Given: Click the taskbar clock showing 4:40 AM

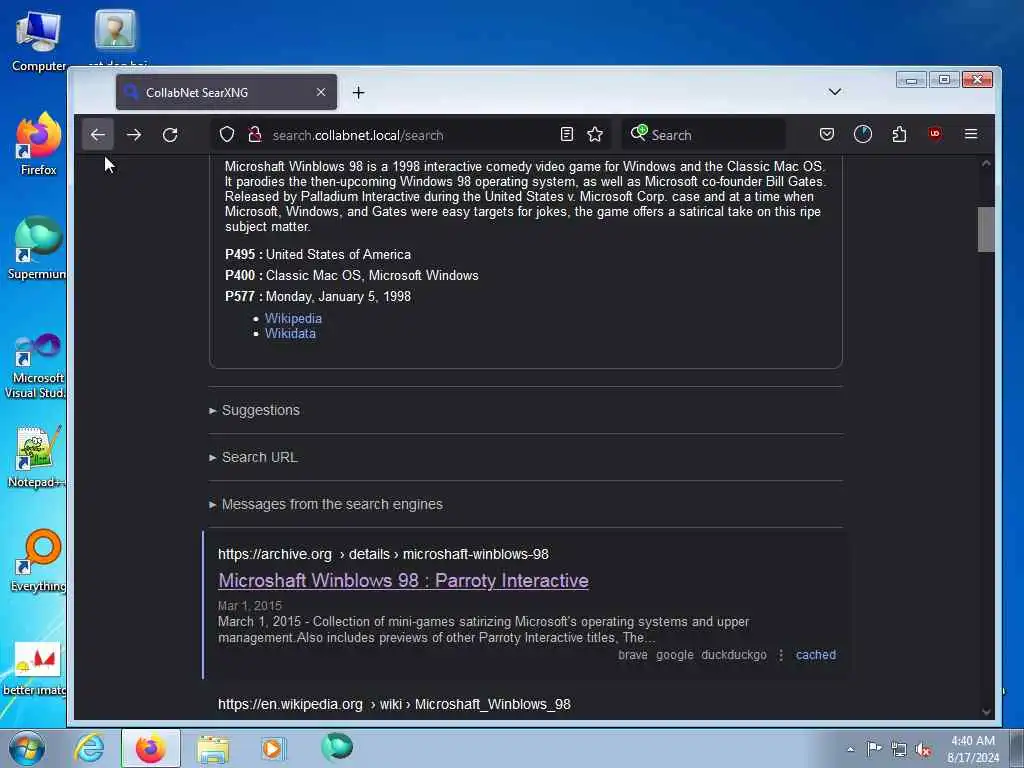Looking at the screenshot, I should (x=973, y=749).
